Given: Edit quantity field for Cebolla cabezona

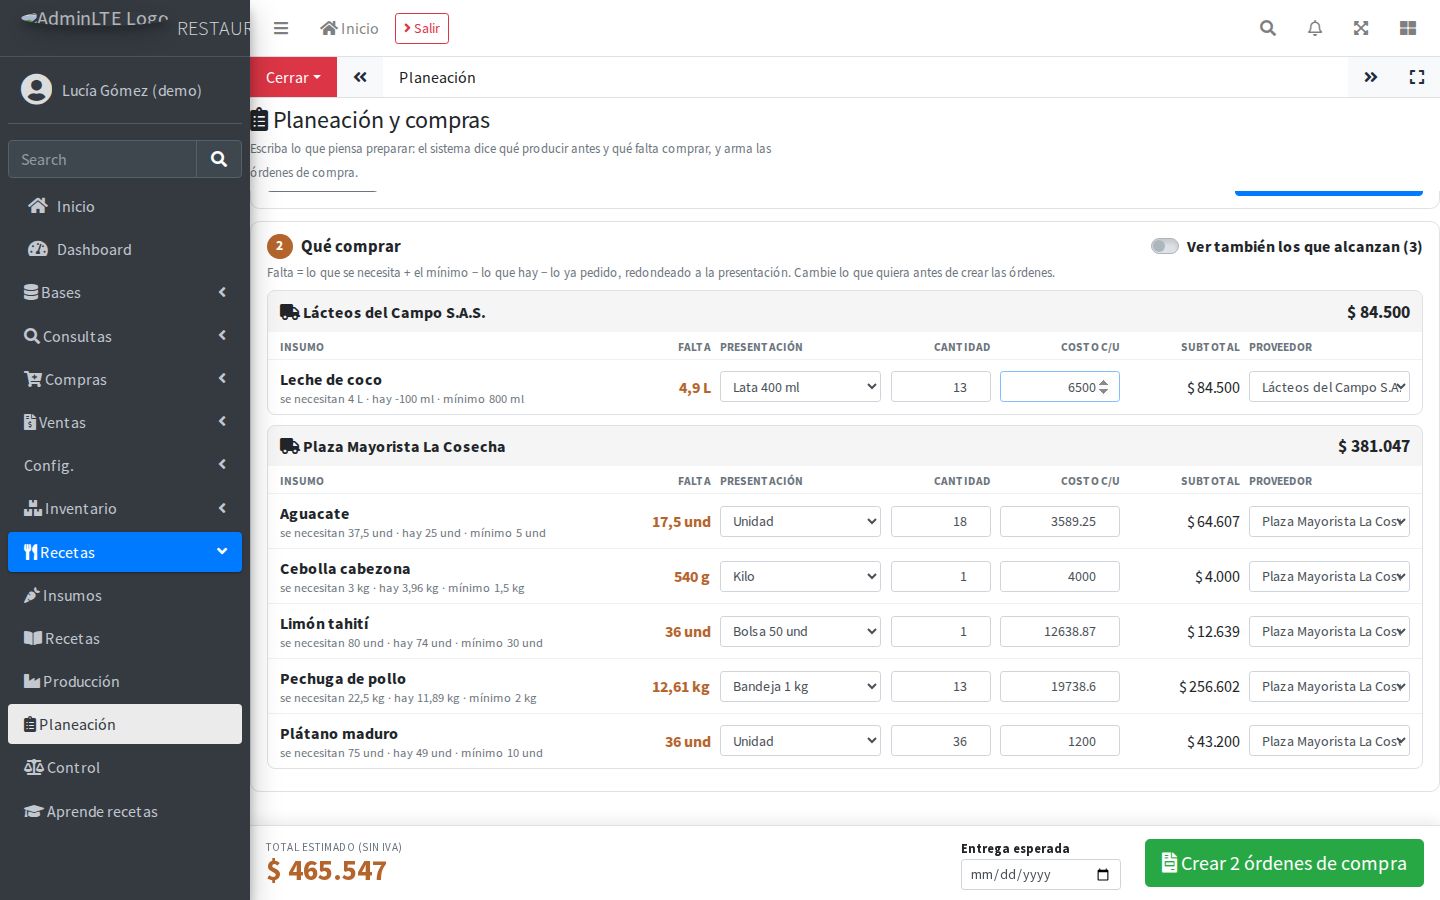Looking at the screenshot, I should (941, 576).
